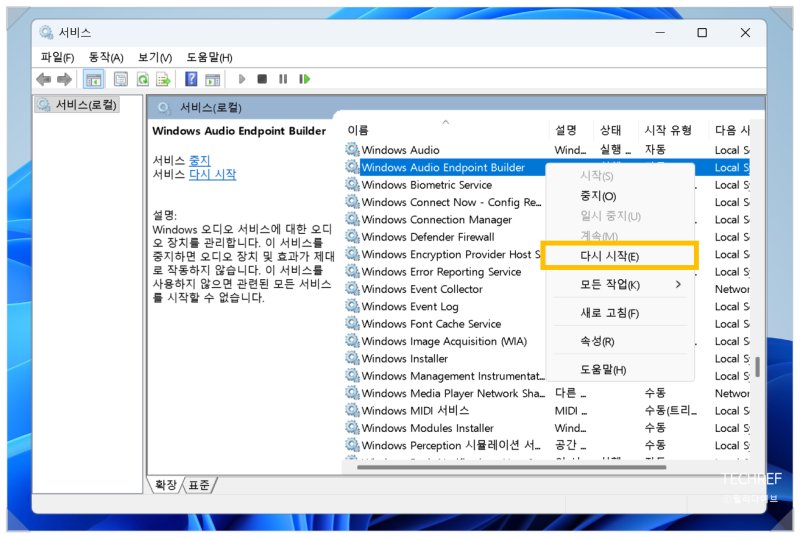Click gear icon of Windows Audio row
The width and height of the screenshot is (800, 538).
point(352,149)
